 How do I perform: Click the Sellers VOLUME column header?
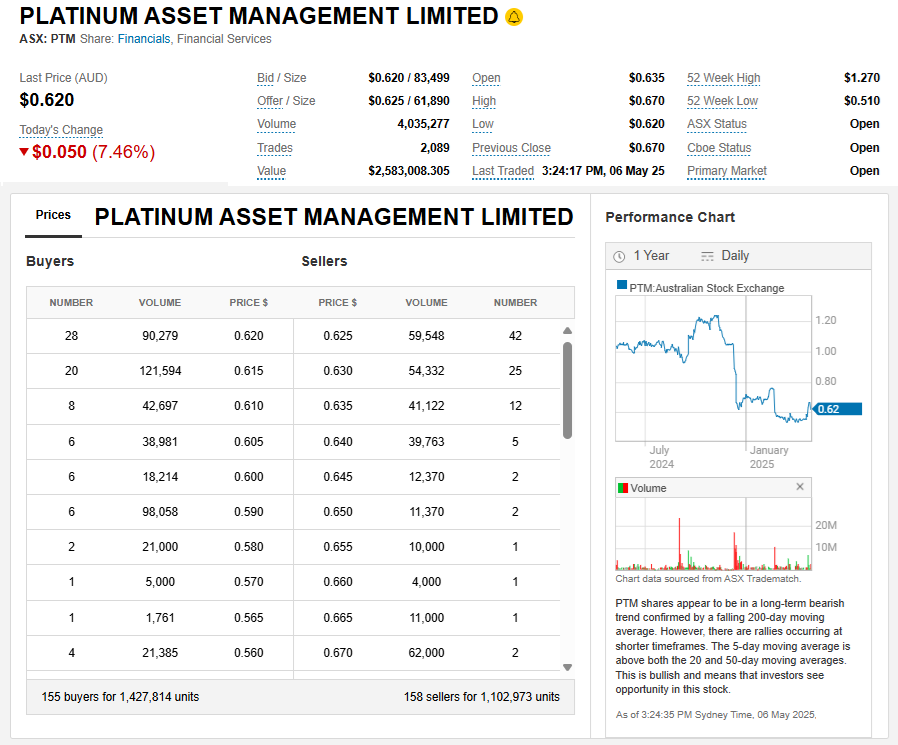pyautogui.click(x=426, y=302)
